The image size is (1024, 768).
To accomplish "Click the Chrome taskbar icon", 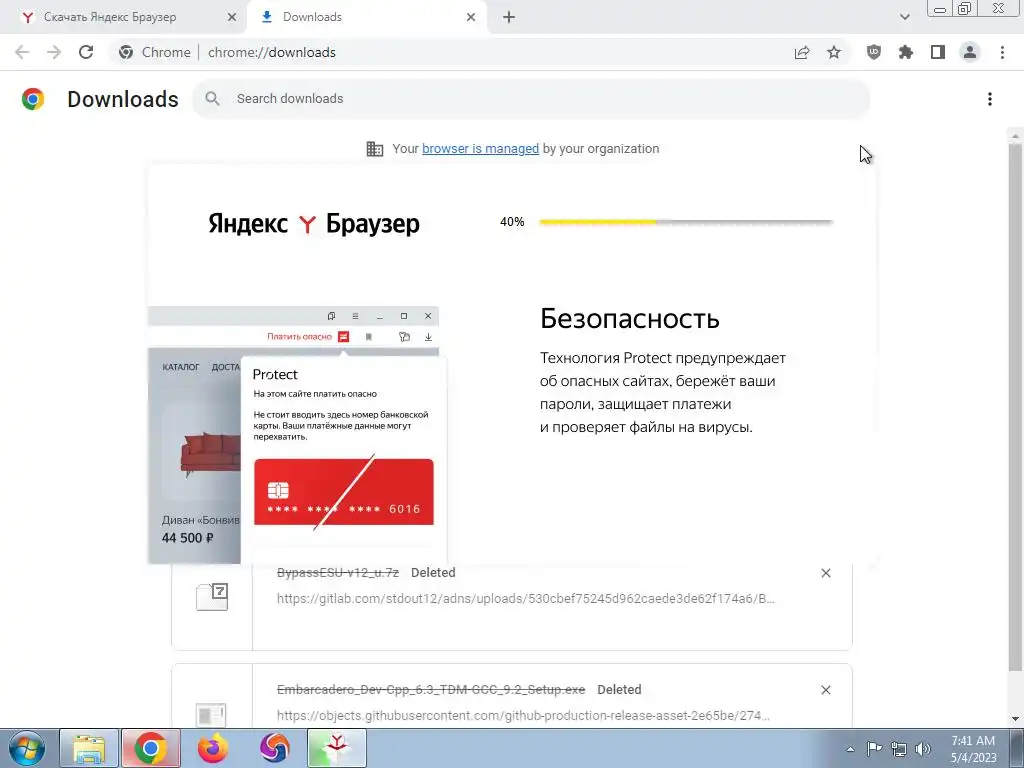I will point(150,748).
